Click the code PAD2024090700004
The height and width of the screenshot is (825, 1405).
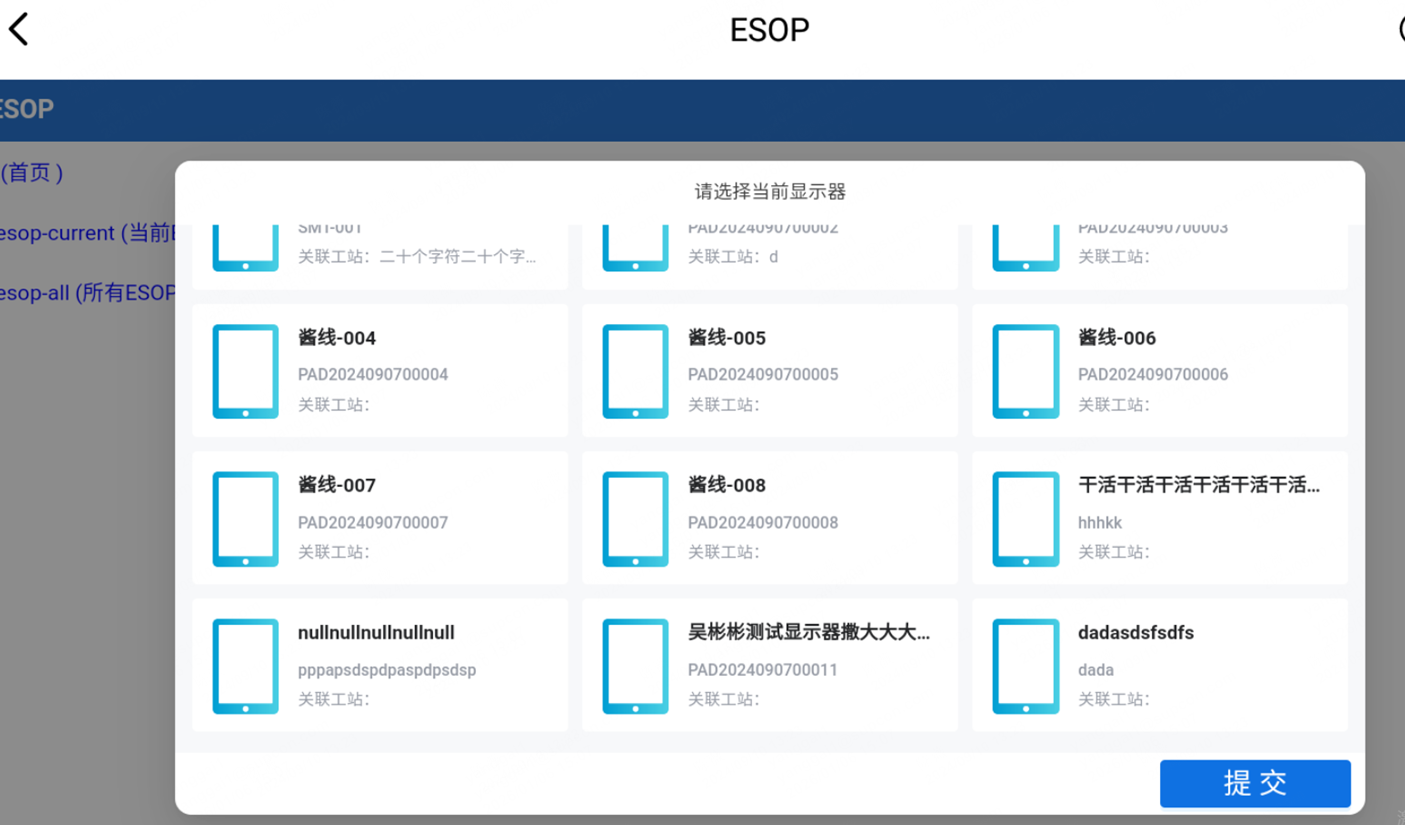(373, 375)
